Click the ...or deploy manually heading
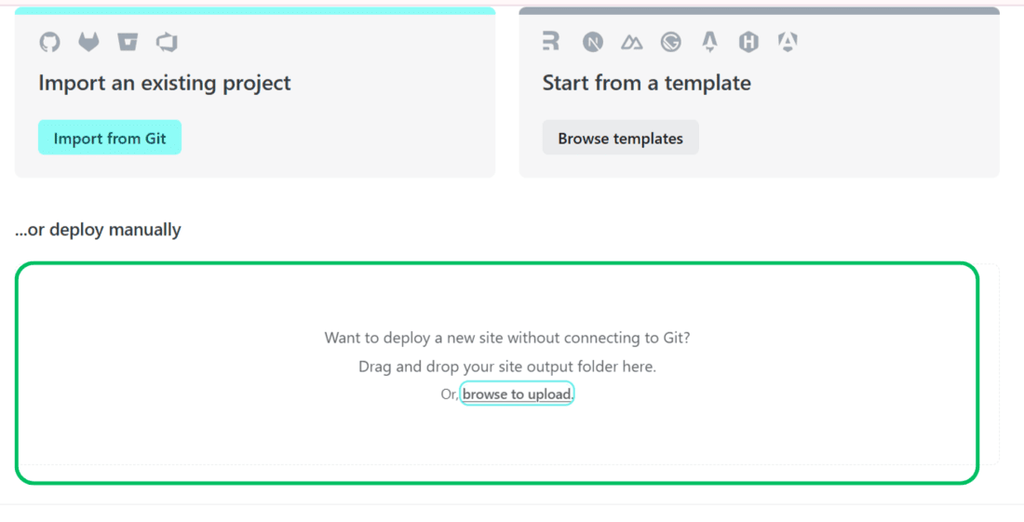Screen dimensions: 1024x522 98,230
